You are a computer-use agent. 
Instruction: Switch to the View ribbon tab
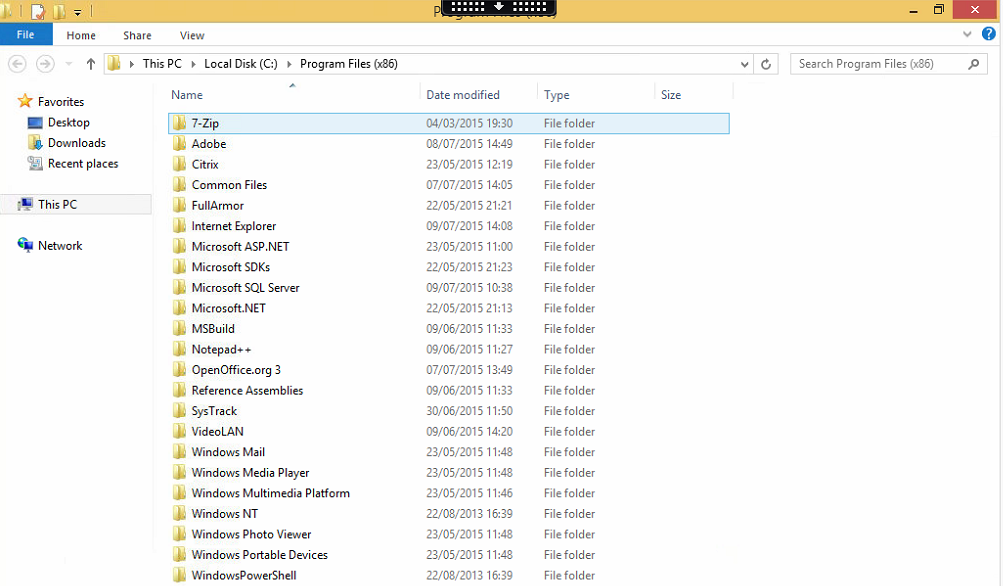point(192,35)
